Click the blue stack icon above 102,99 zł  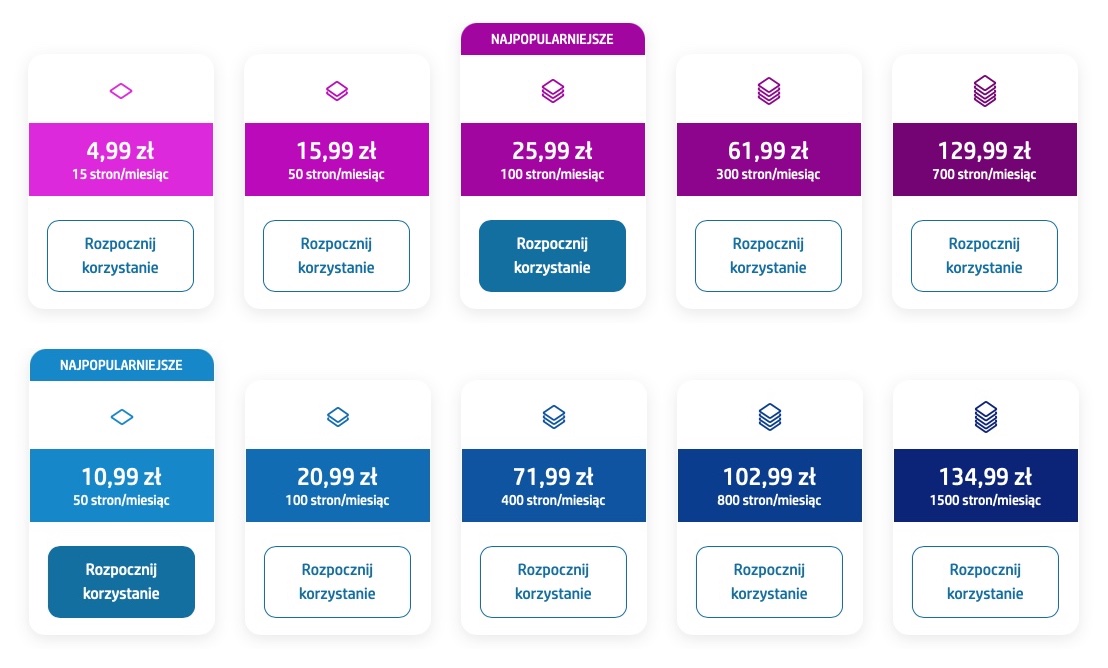click(x=769, y=417)
